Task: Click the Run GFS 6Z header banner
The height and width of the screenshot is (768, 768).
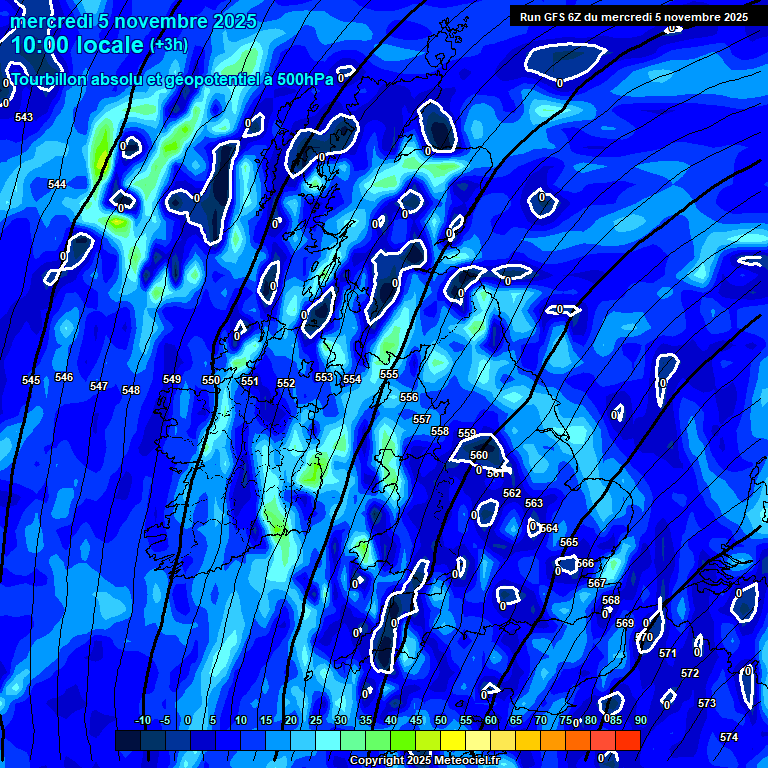Action: click(633, 17)
